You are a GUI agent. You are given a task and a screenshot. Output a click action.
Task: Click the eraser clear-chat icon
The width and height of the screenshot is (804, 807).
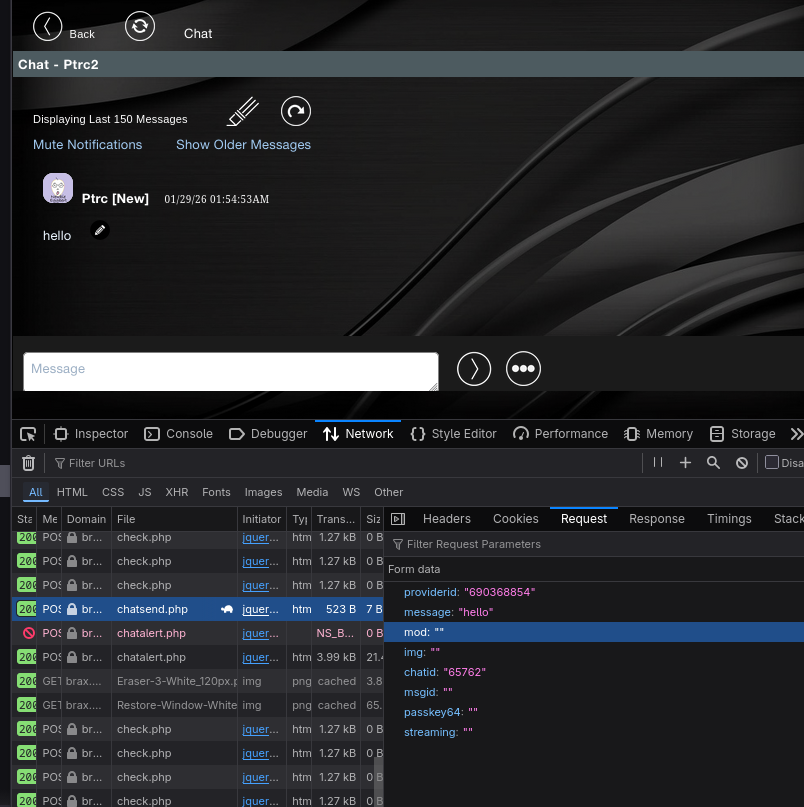[243, 111]
